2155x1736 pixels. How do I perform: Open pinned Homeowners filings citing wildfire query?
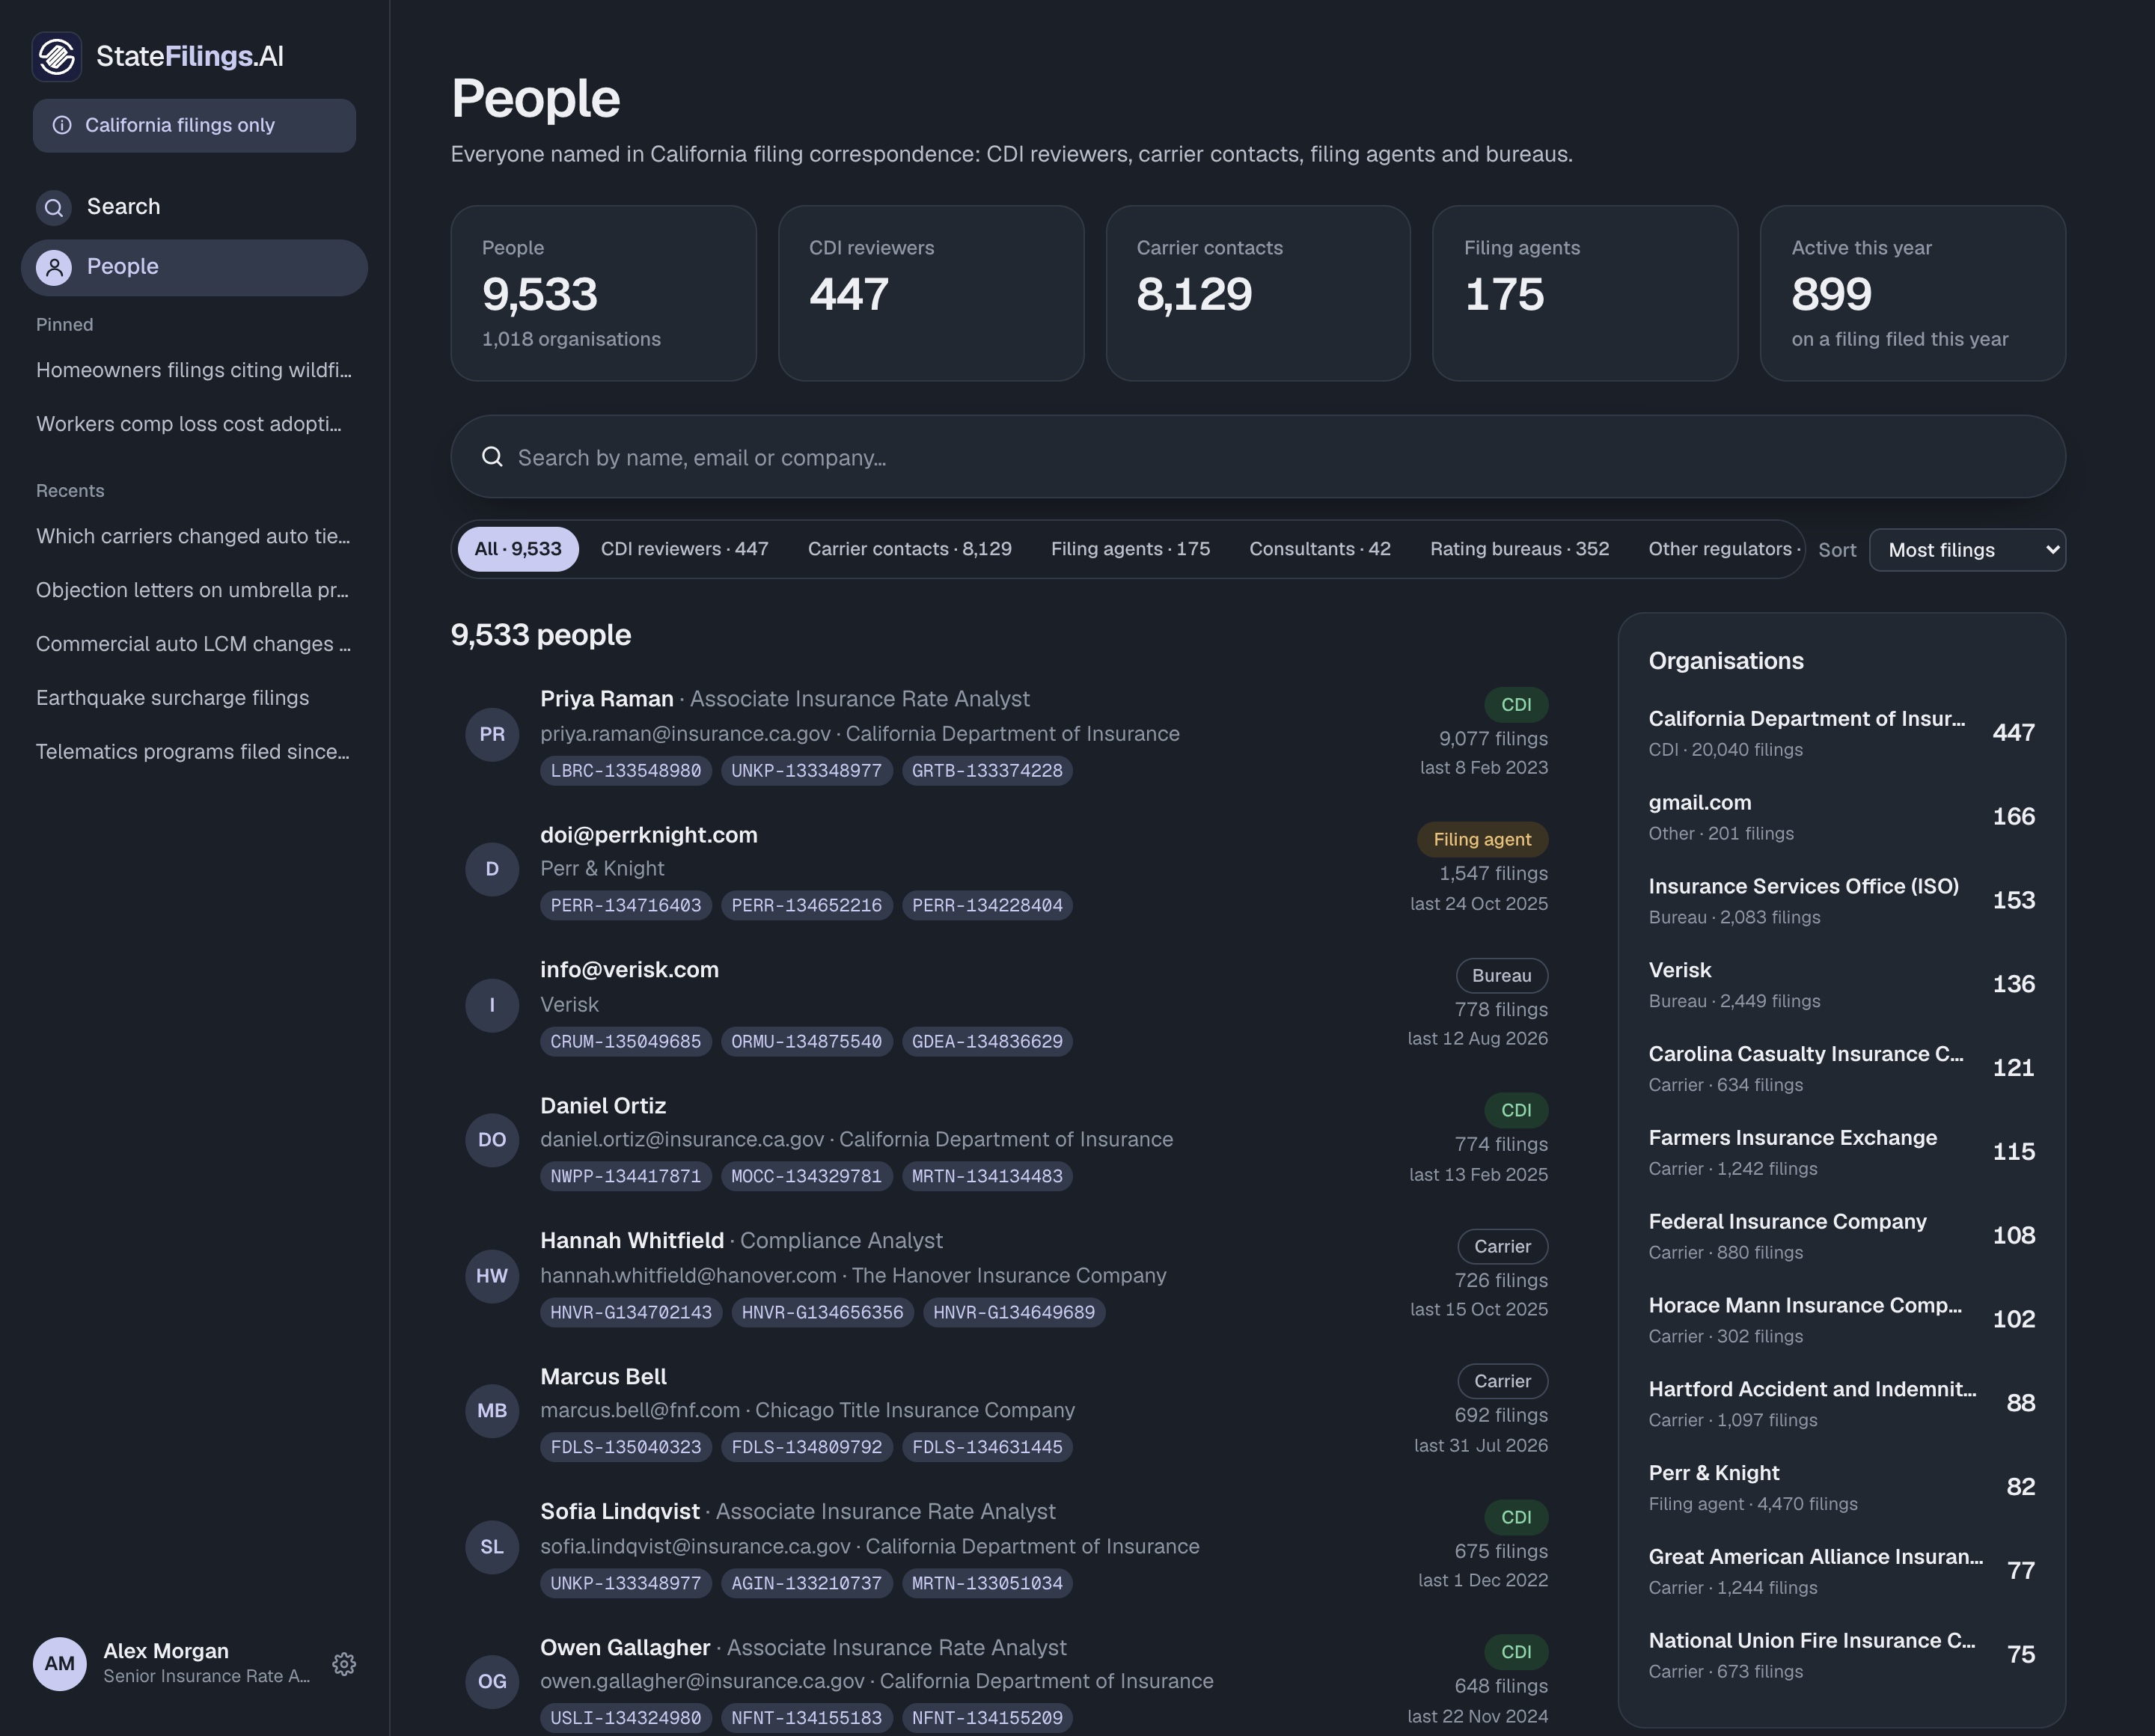click(194, 370)
